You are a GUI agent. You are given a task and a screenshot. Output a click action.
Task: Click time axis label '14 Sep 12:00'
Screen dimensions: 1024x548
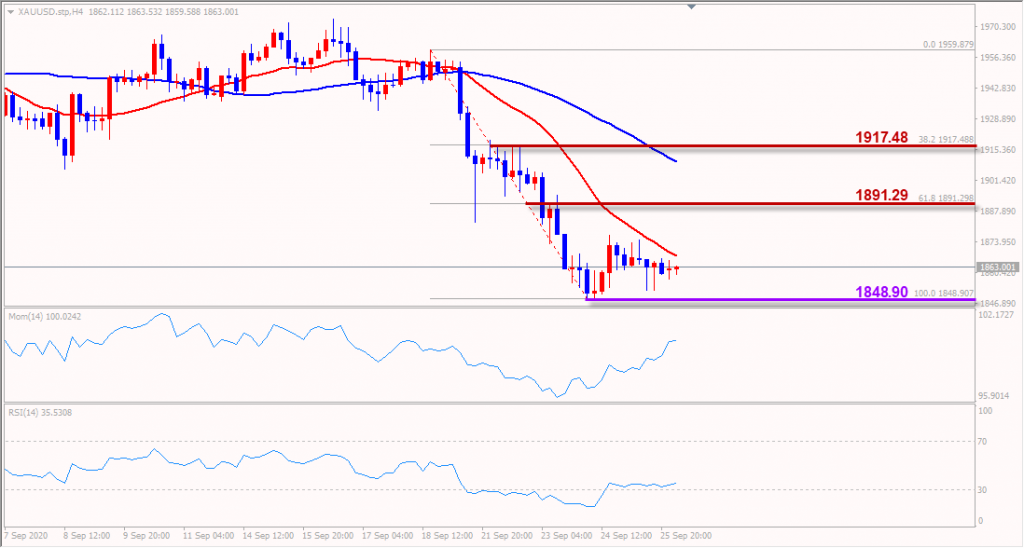coord(268,536)
